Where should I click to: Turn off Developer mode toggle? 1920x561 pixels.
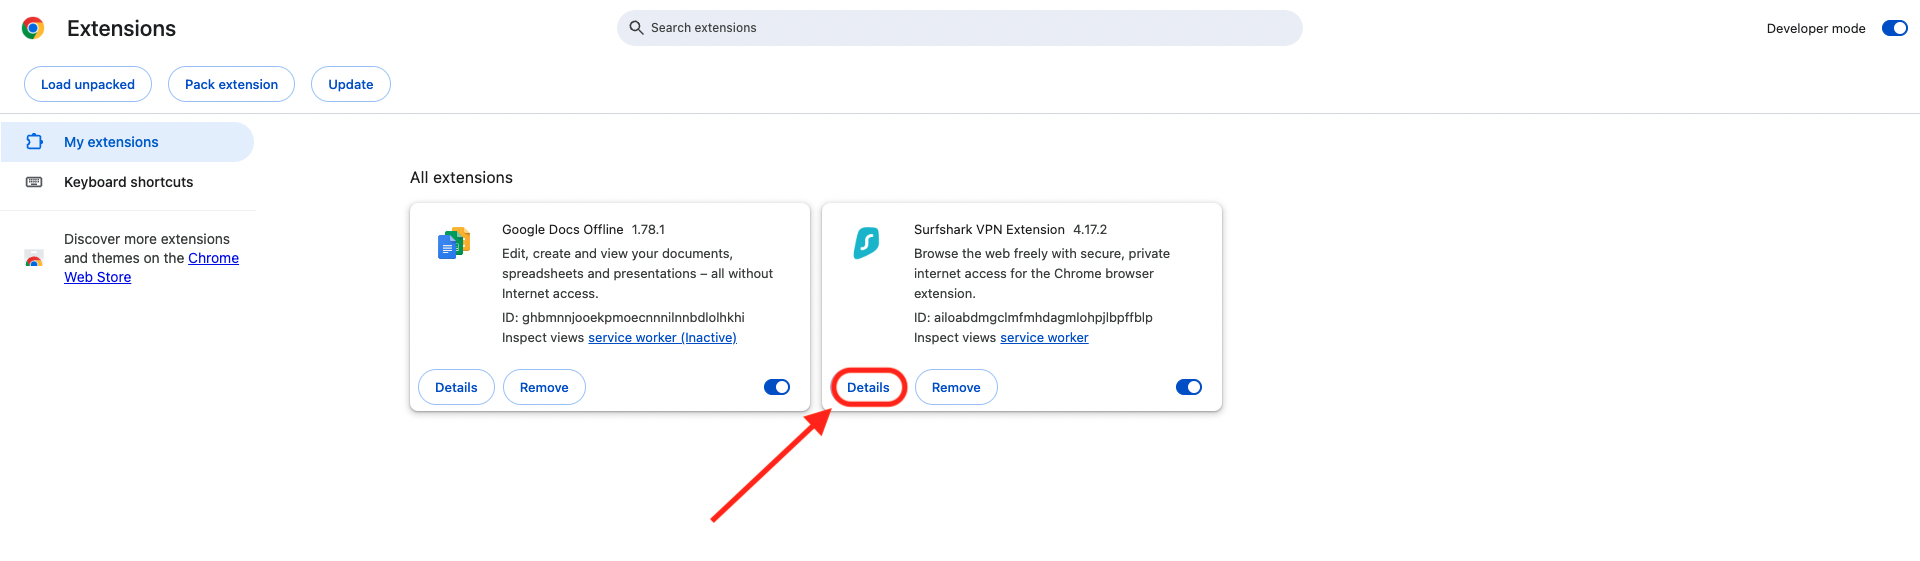point(1894,28)
